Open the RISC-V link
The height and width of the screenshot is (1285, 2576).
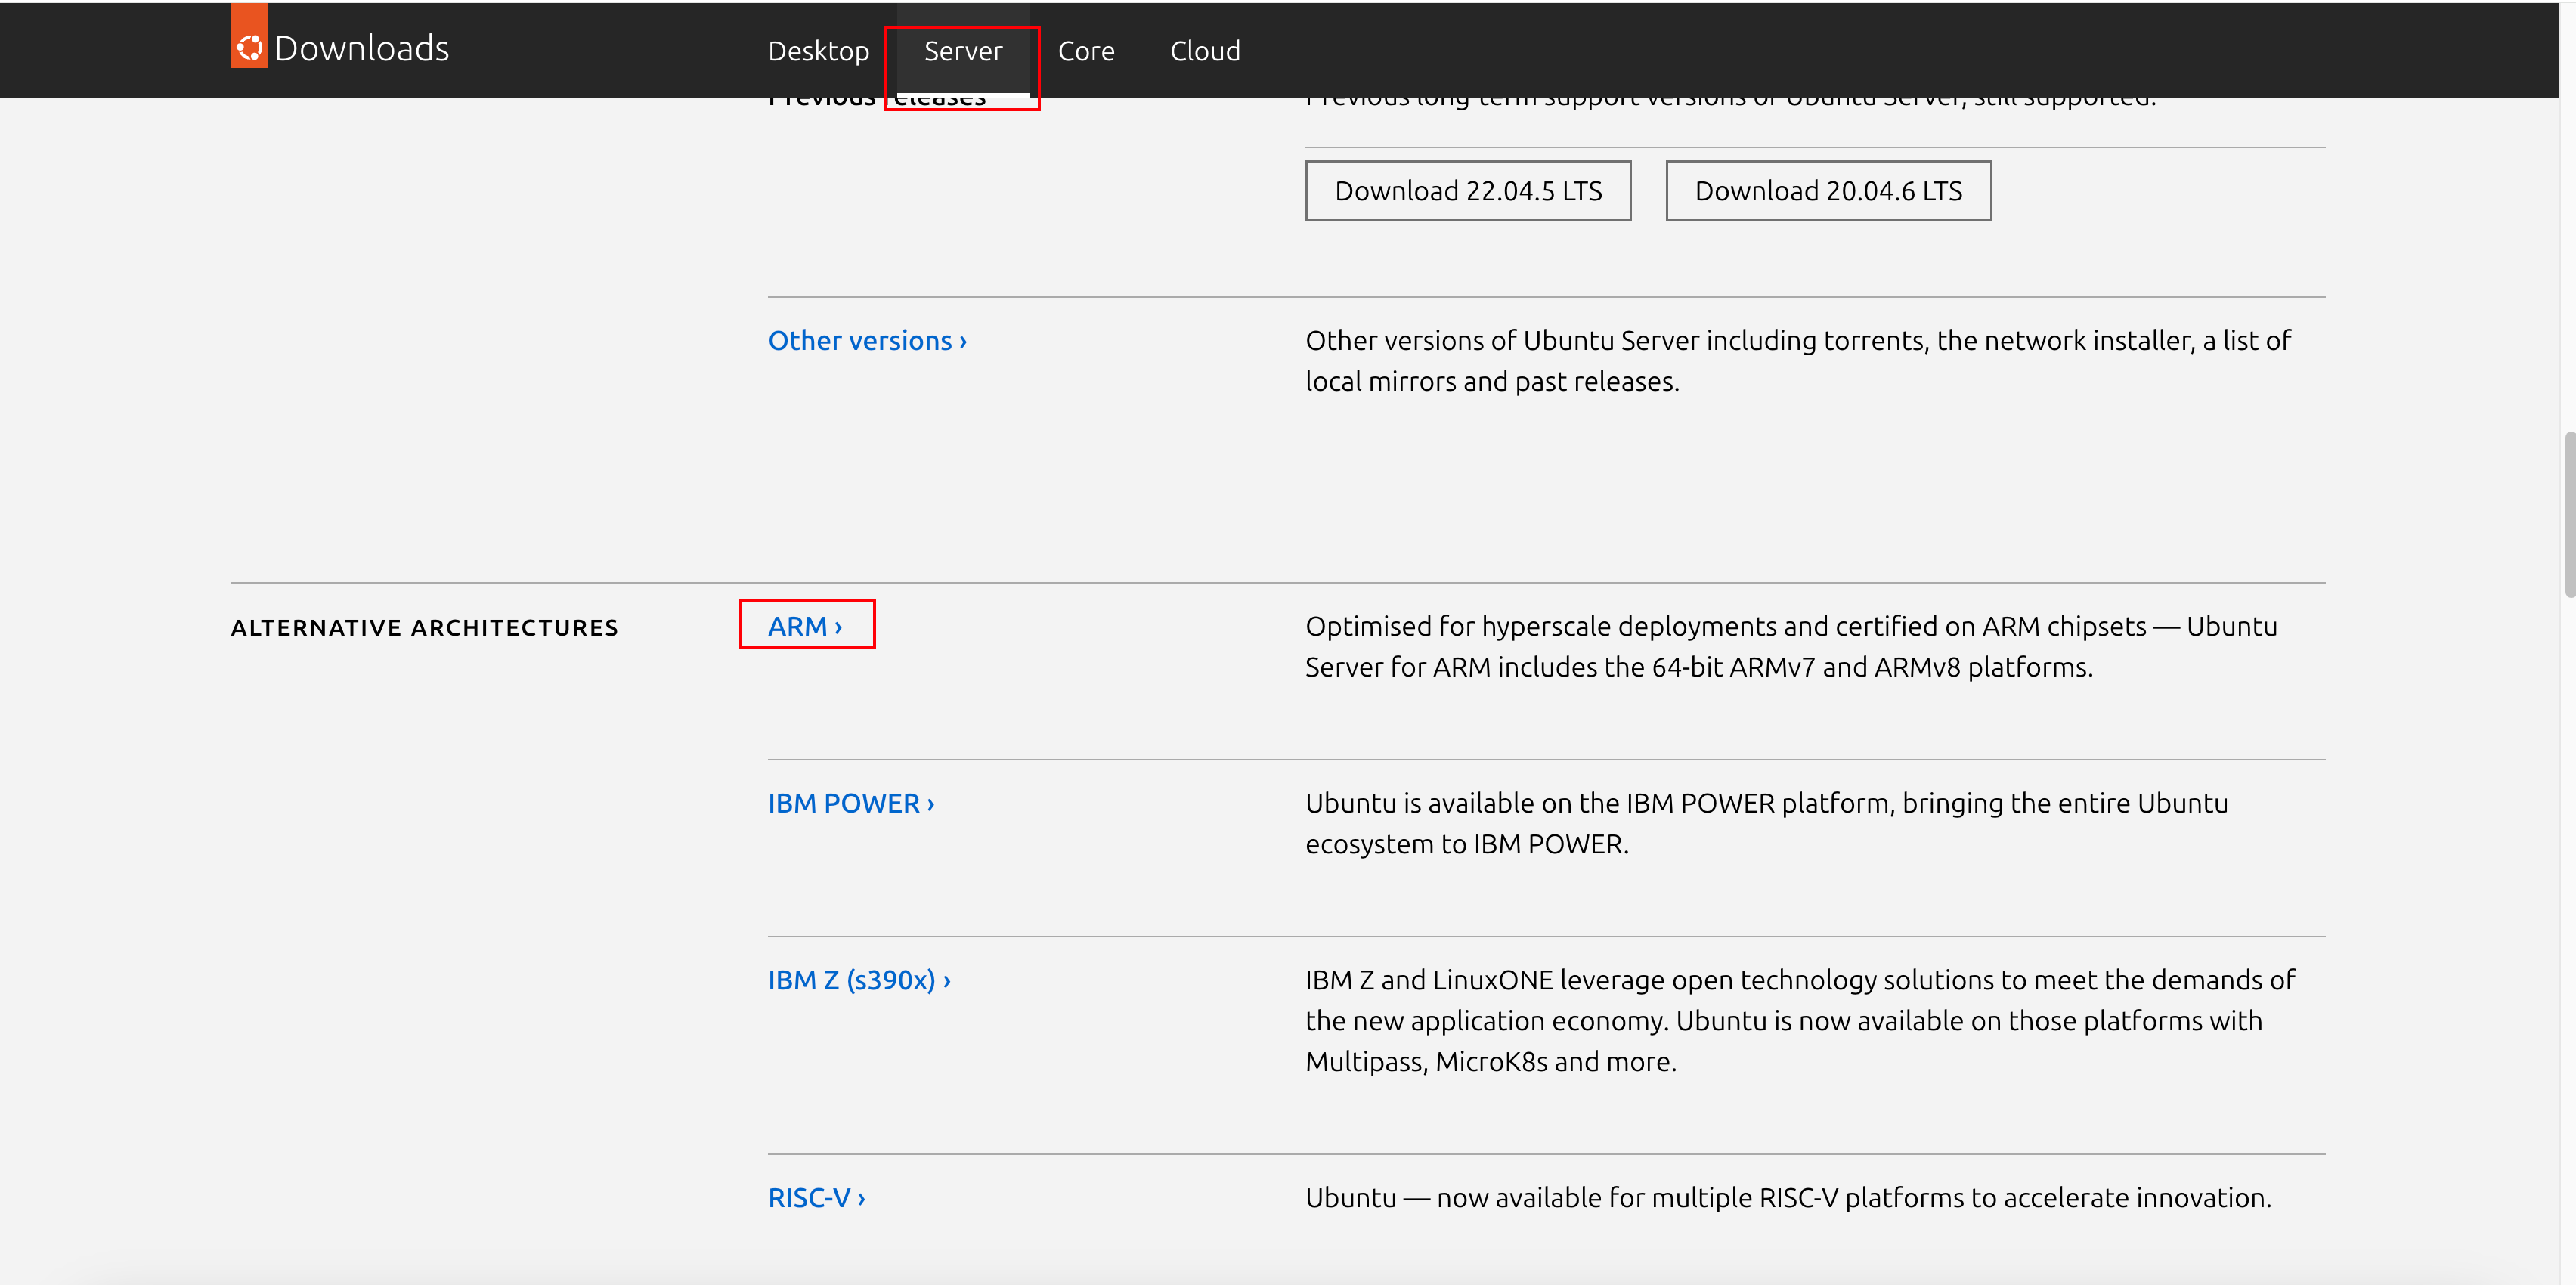817,1198
